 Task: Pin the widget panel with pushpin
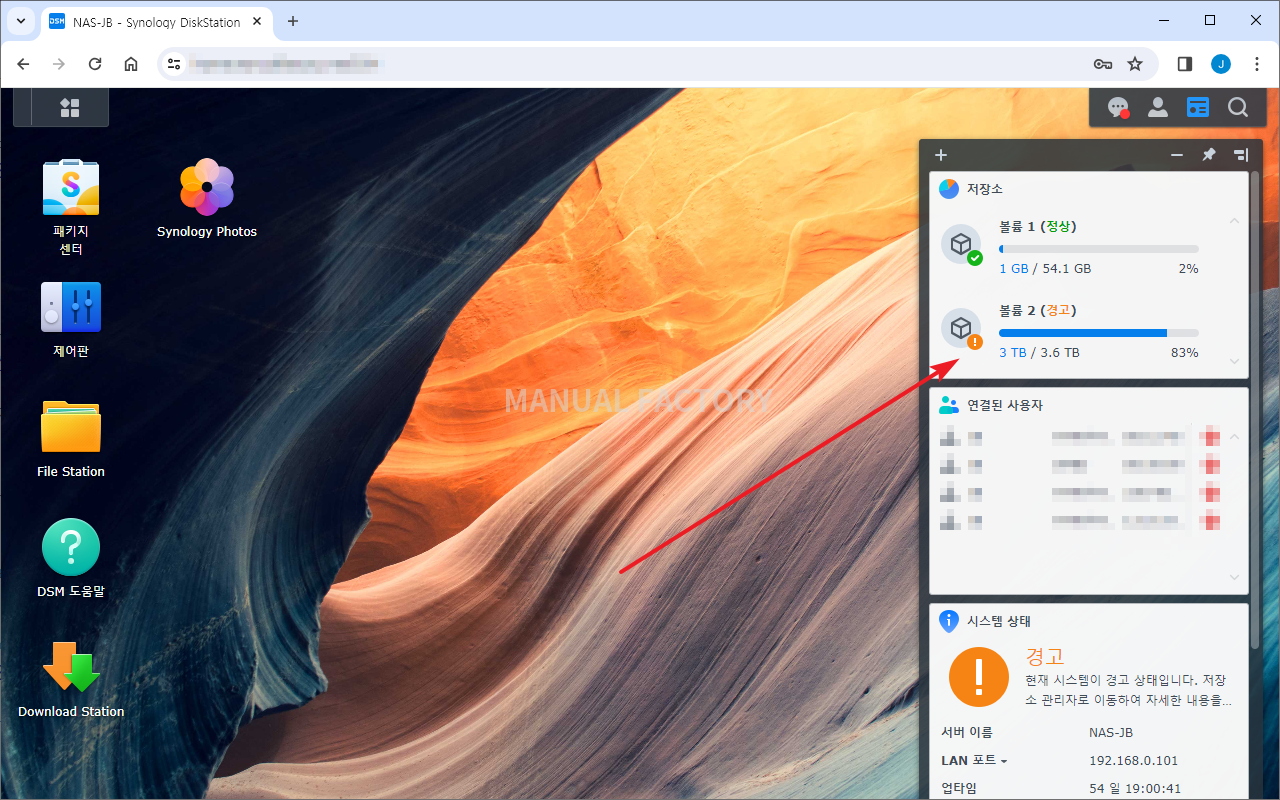tap(1209, 155)
